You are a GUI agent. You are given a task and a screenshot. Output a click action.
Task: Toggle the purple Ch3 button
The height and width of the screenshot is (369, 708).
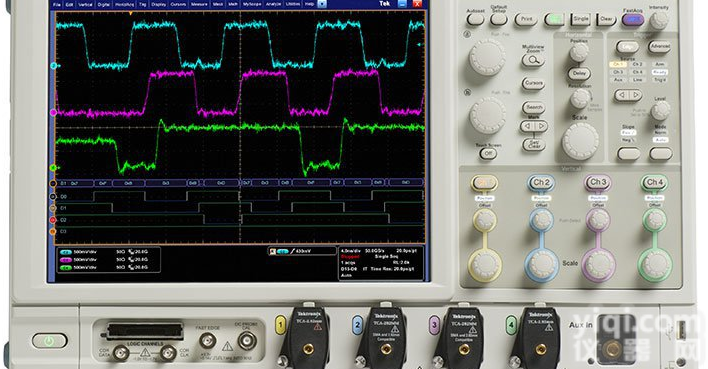(598, 182)
